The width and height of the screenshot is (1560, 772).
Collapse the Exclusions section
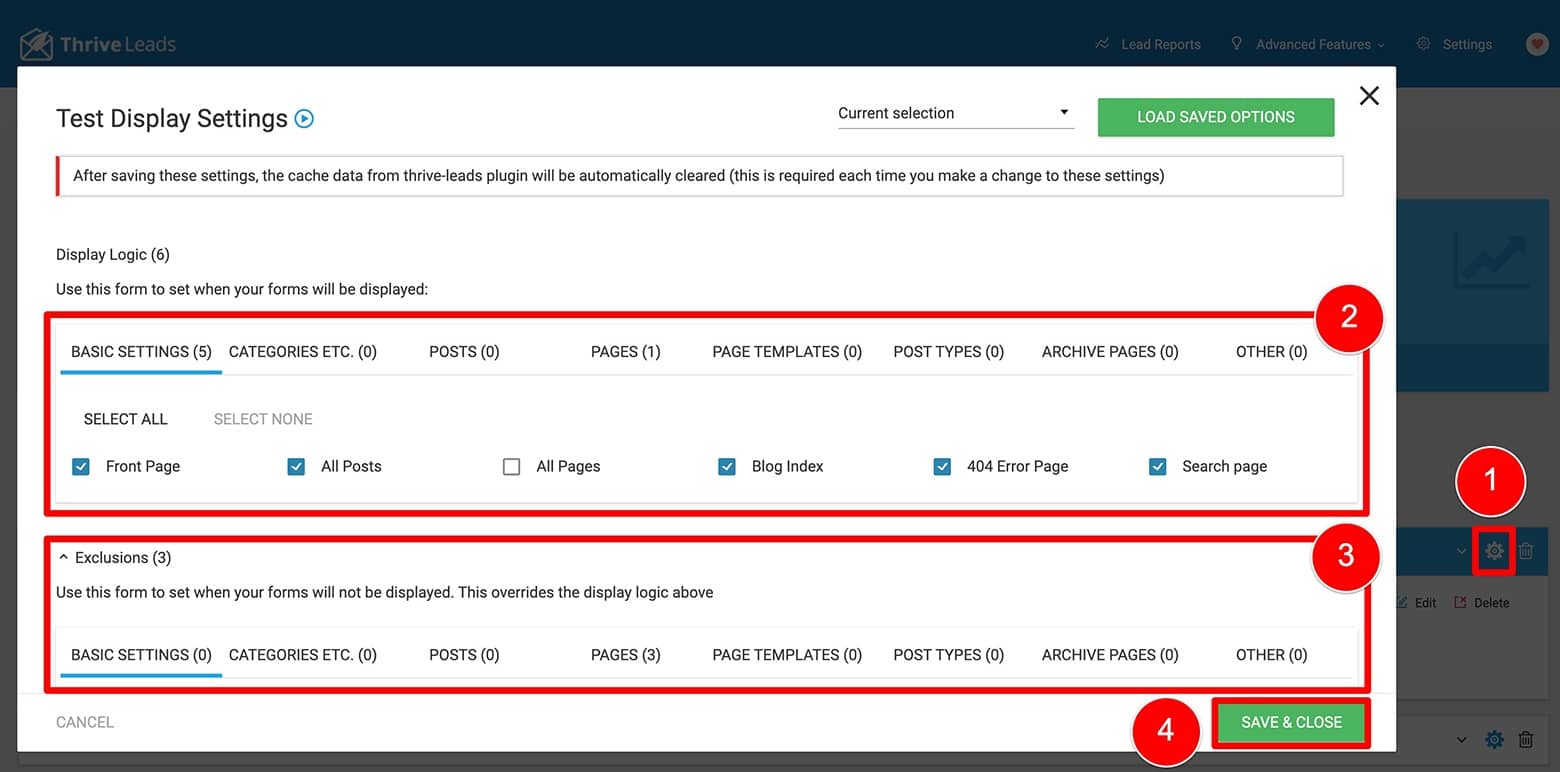[64, 556]
